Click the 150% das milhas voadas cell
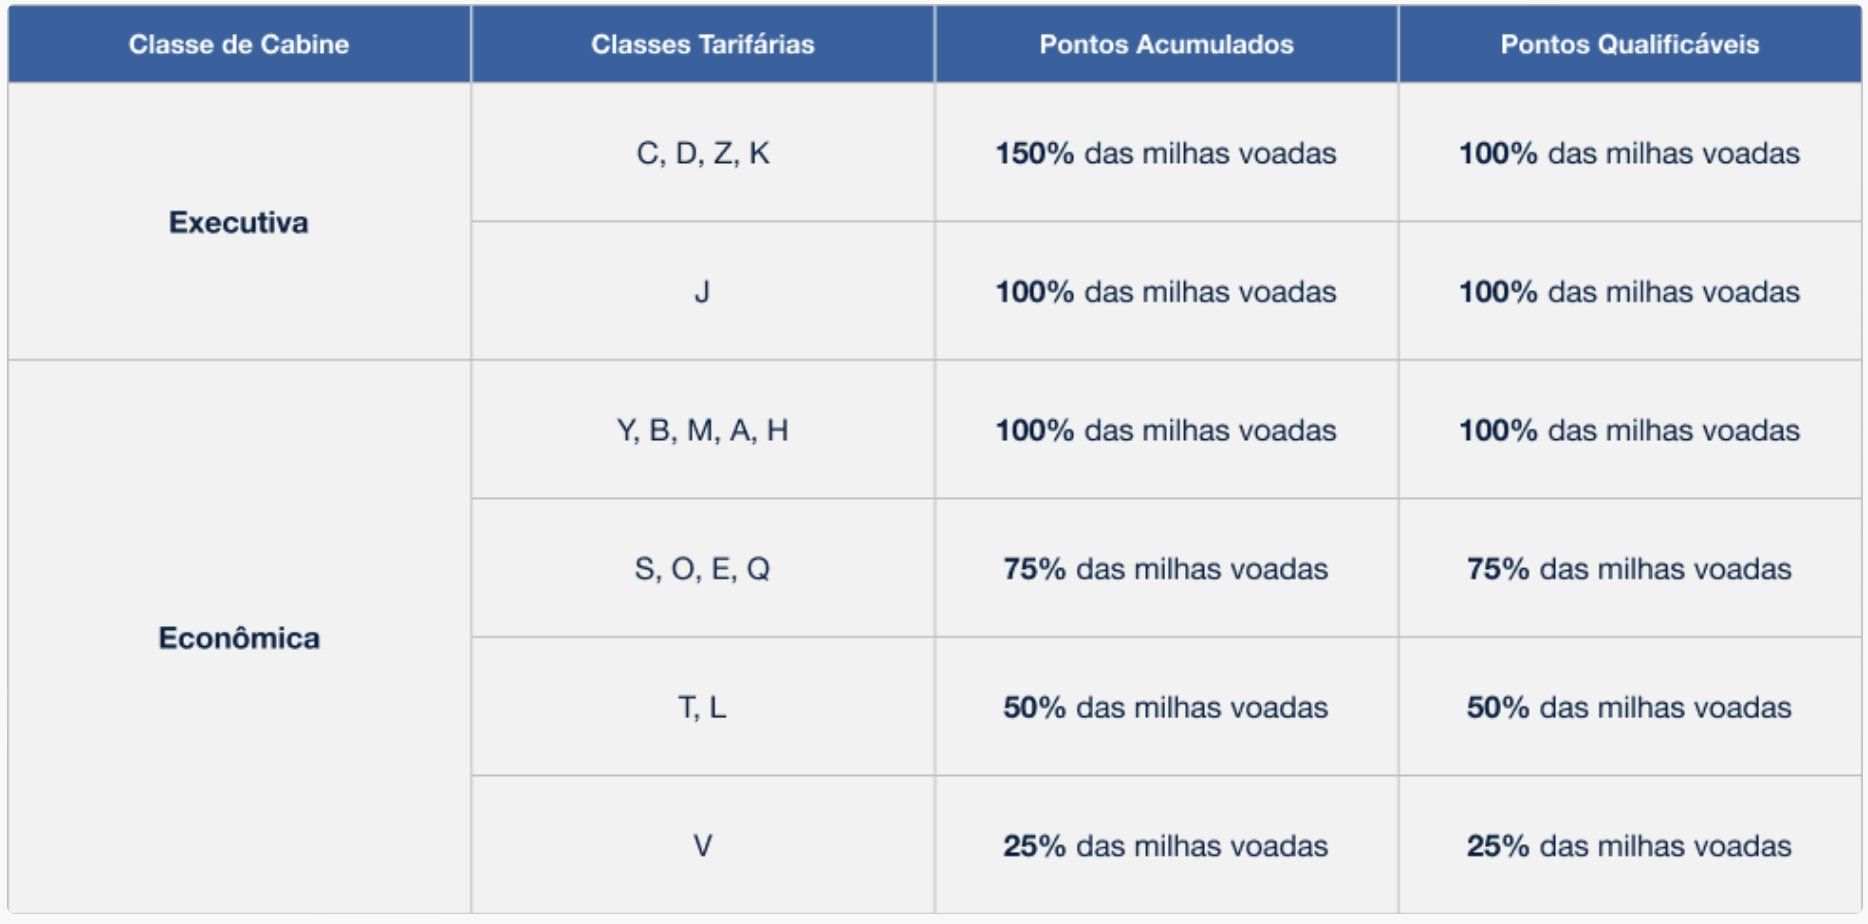This screenshot has width=1868, height=924. (1166, 153)
